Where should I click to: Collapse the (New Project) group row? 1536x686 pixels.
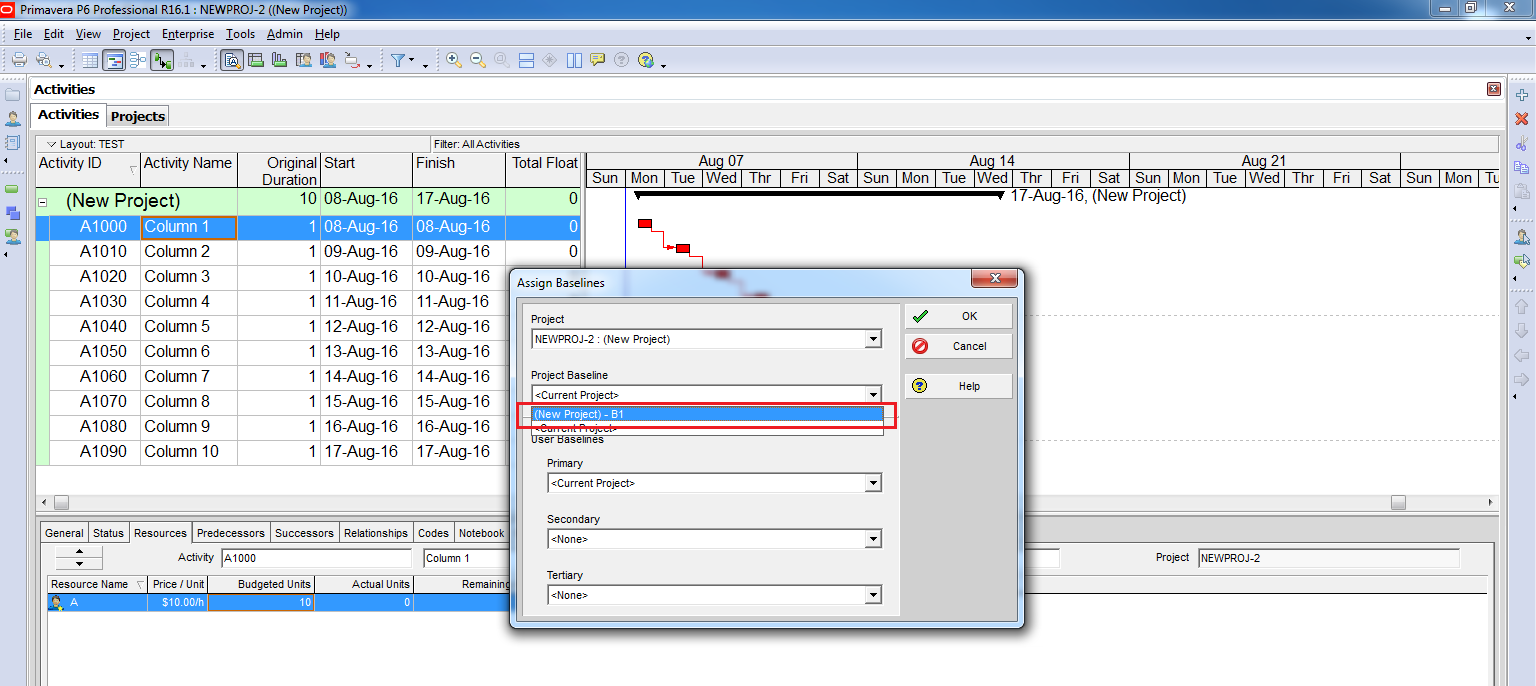(x=42, y=201)
